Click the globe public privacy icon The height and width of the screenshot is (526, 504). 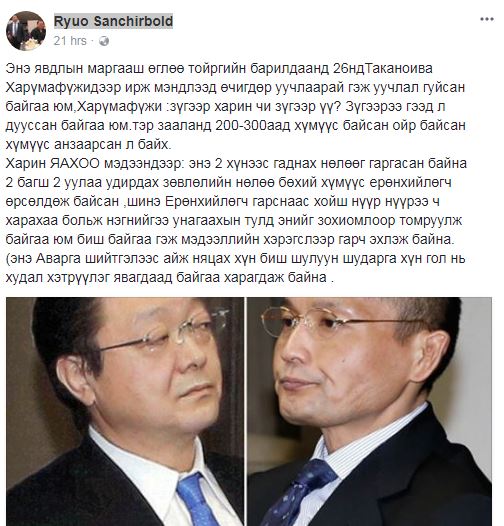(104, 41)
